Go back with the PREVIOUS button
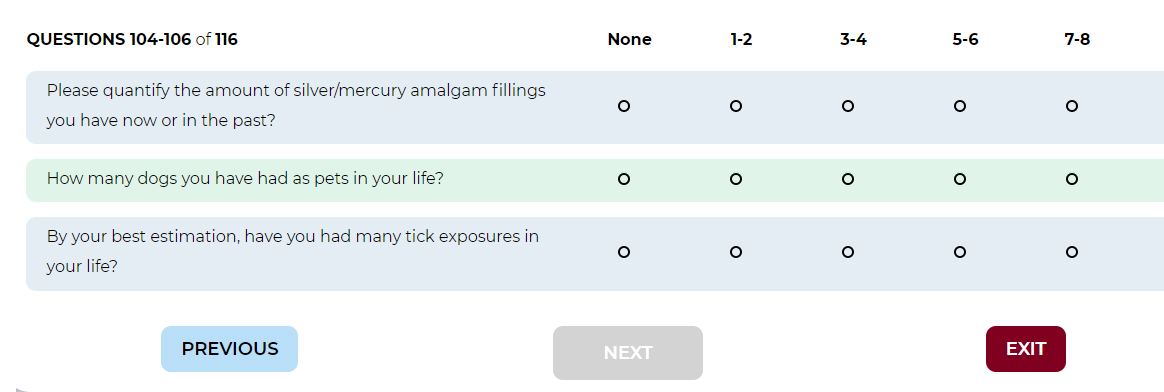 click(x=229, y=349)
